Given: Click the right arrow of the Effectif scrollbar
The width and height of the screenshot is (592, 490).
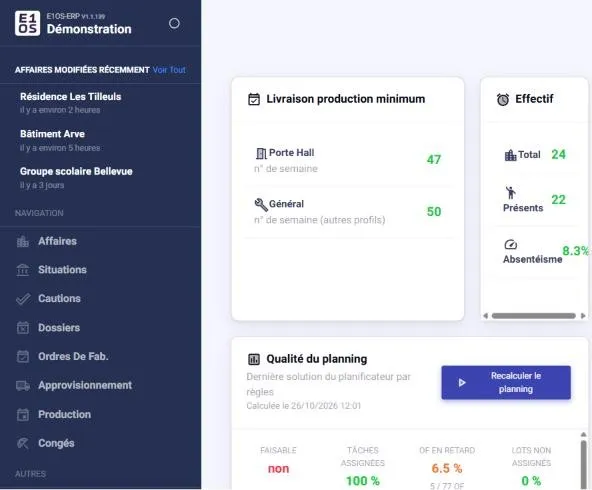Looking at the screenshot, I should (583, 316).
